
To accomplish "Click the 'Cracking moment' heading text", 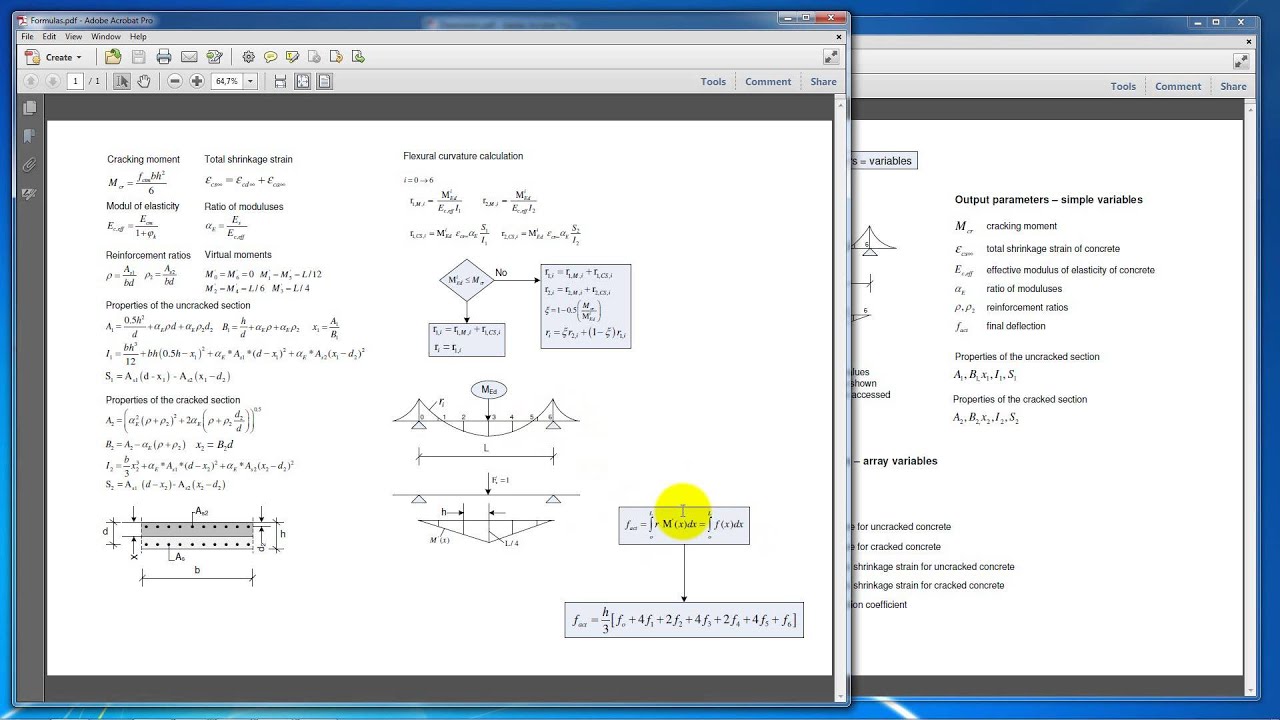I will (x=144, y=159).
